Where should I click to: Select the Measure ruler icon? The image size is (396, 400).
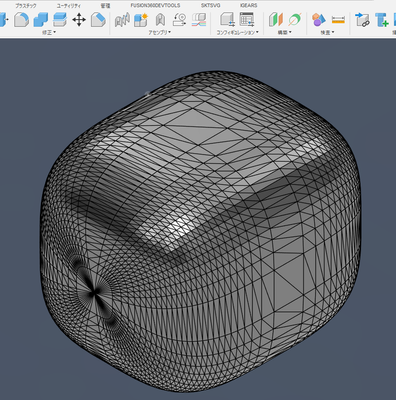tap(338, 20)
